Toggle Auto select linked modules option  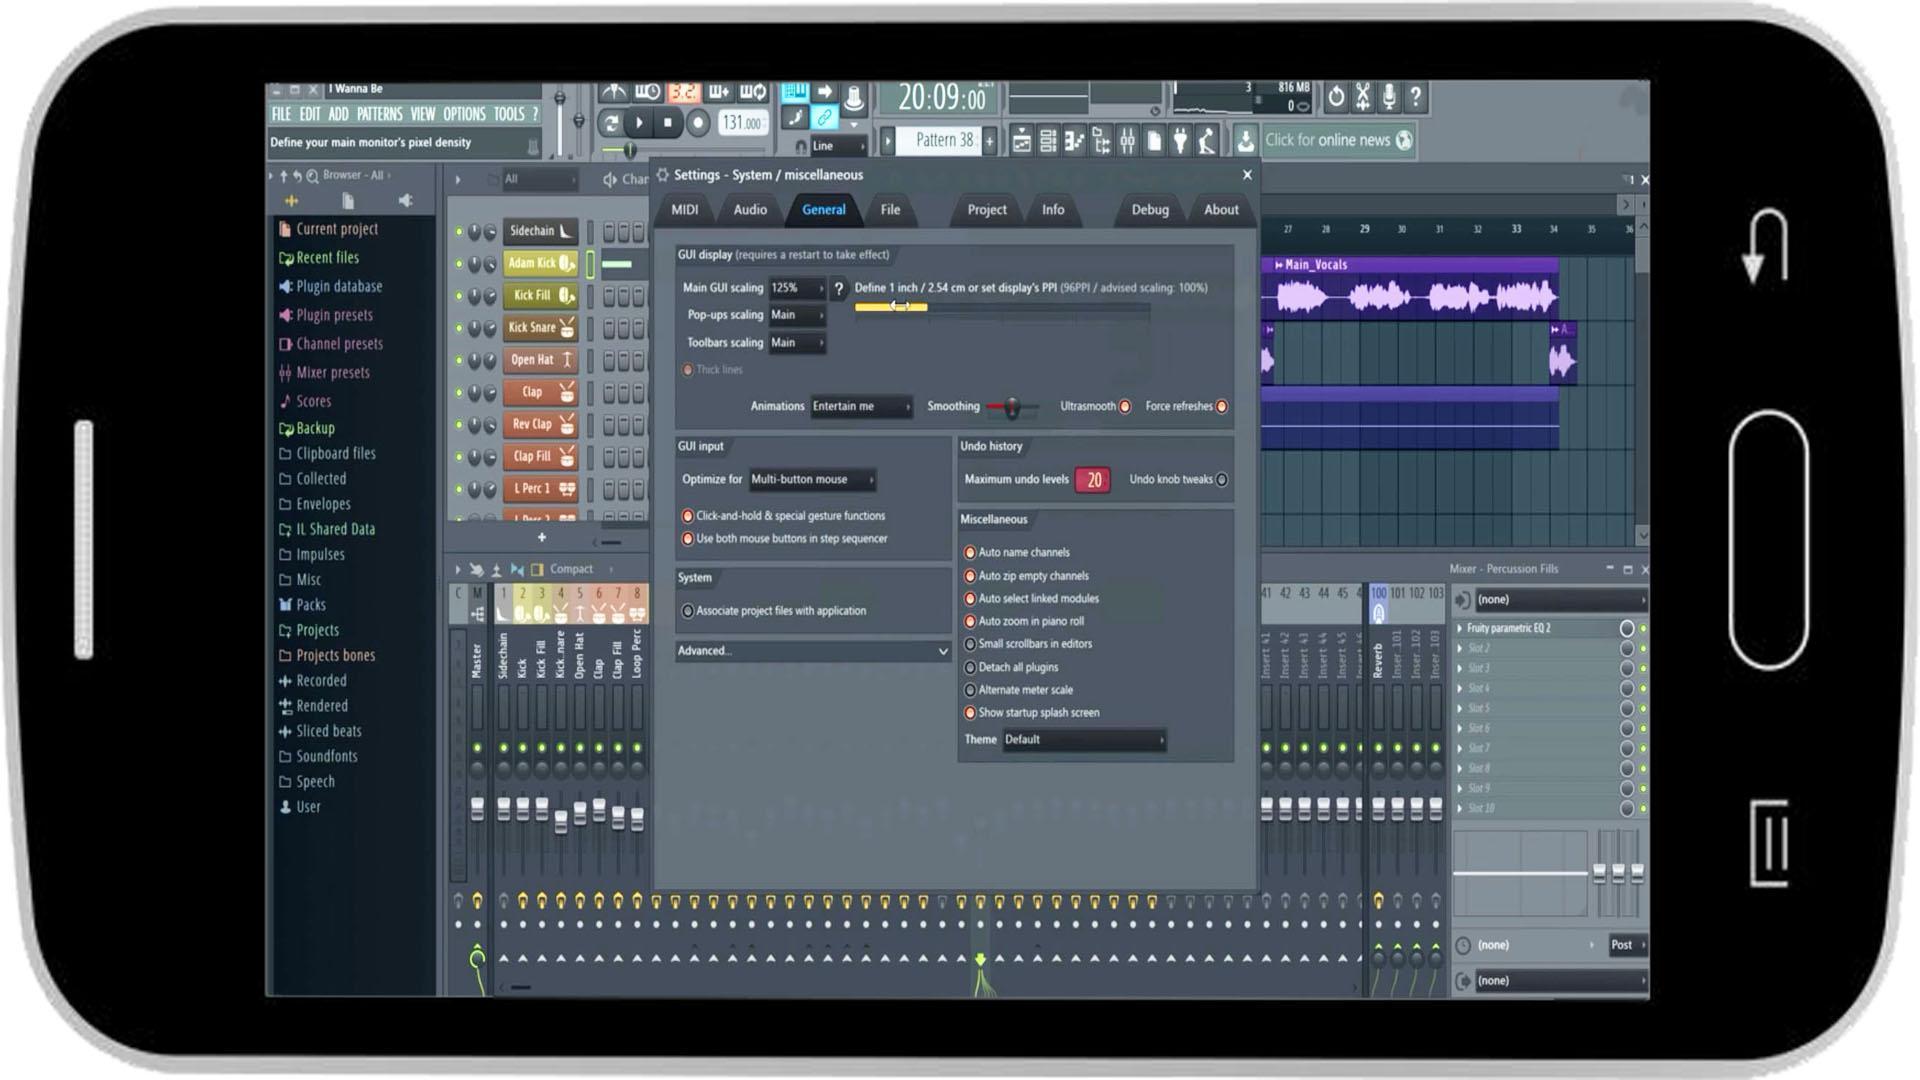[969, 597]
